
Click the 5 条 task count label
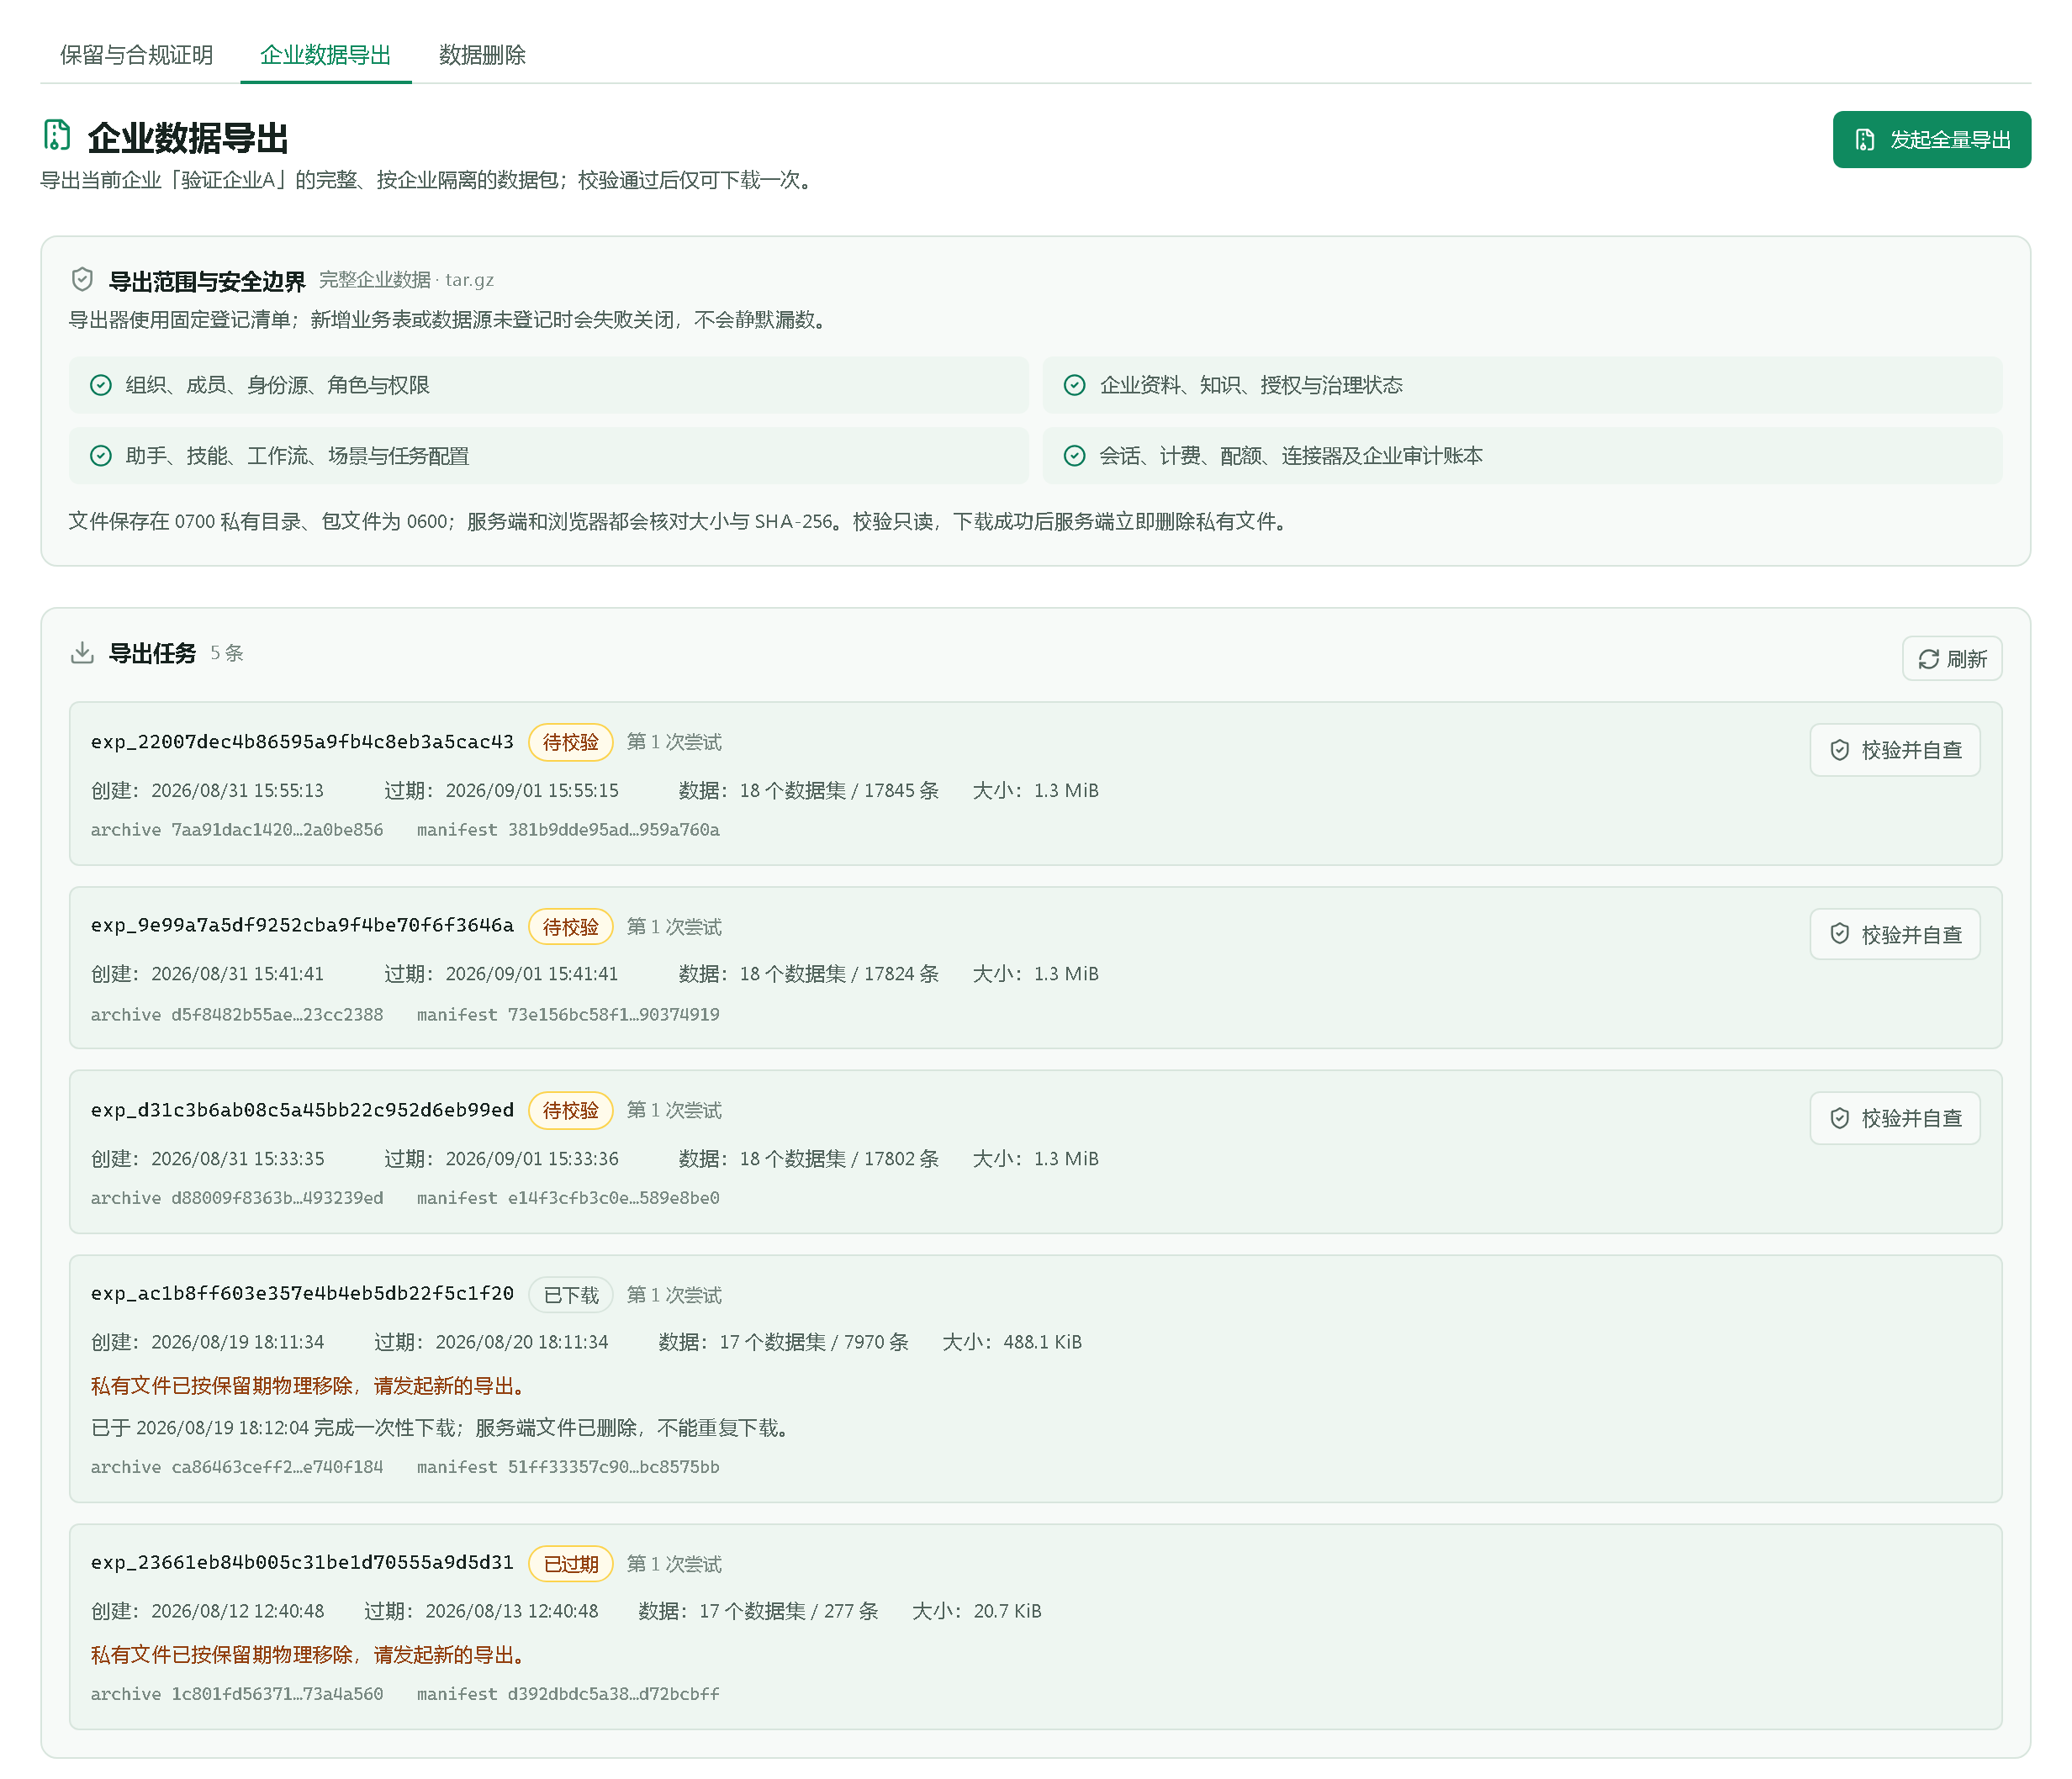pyautogui.click(x=227, y=653)
